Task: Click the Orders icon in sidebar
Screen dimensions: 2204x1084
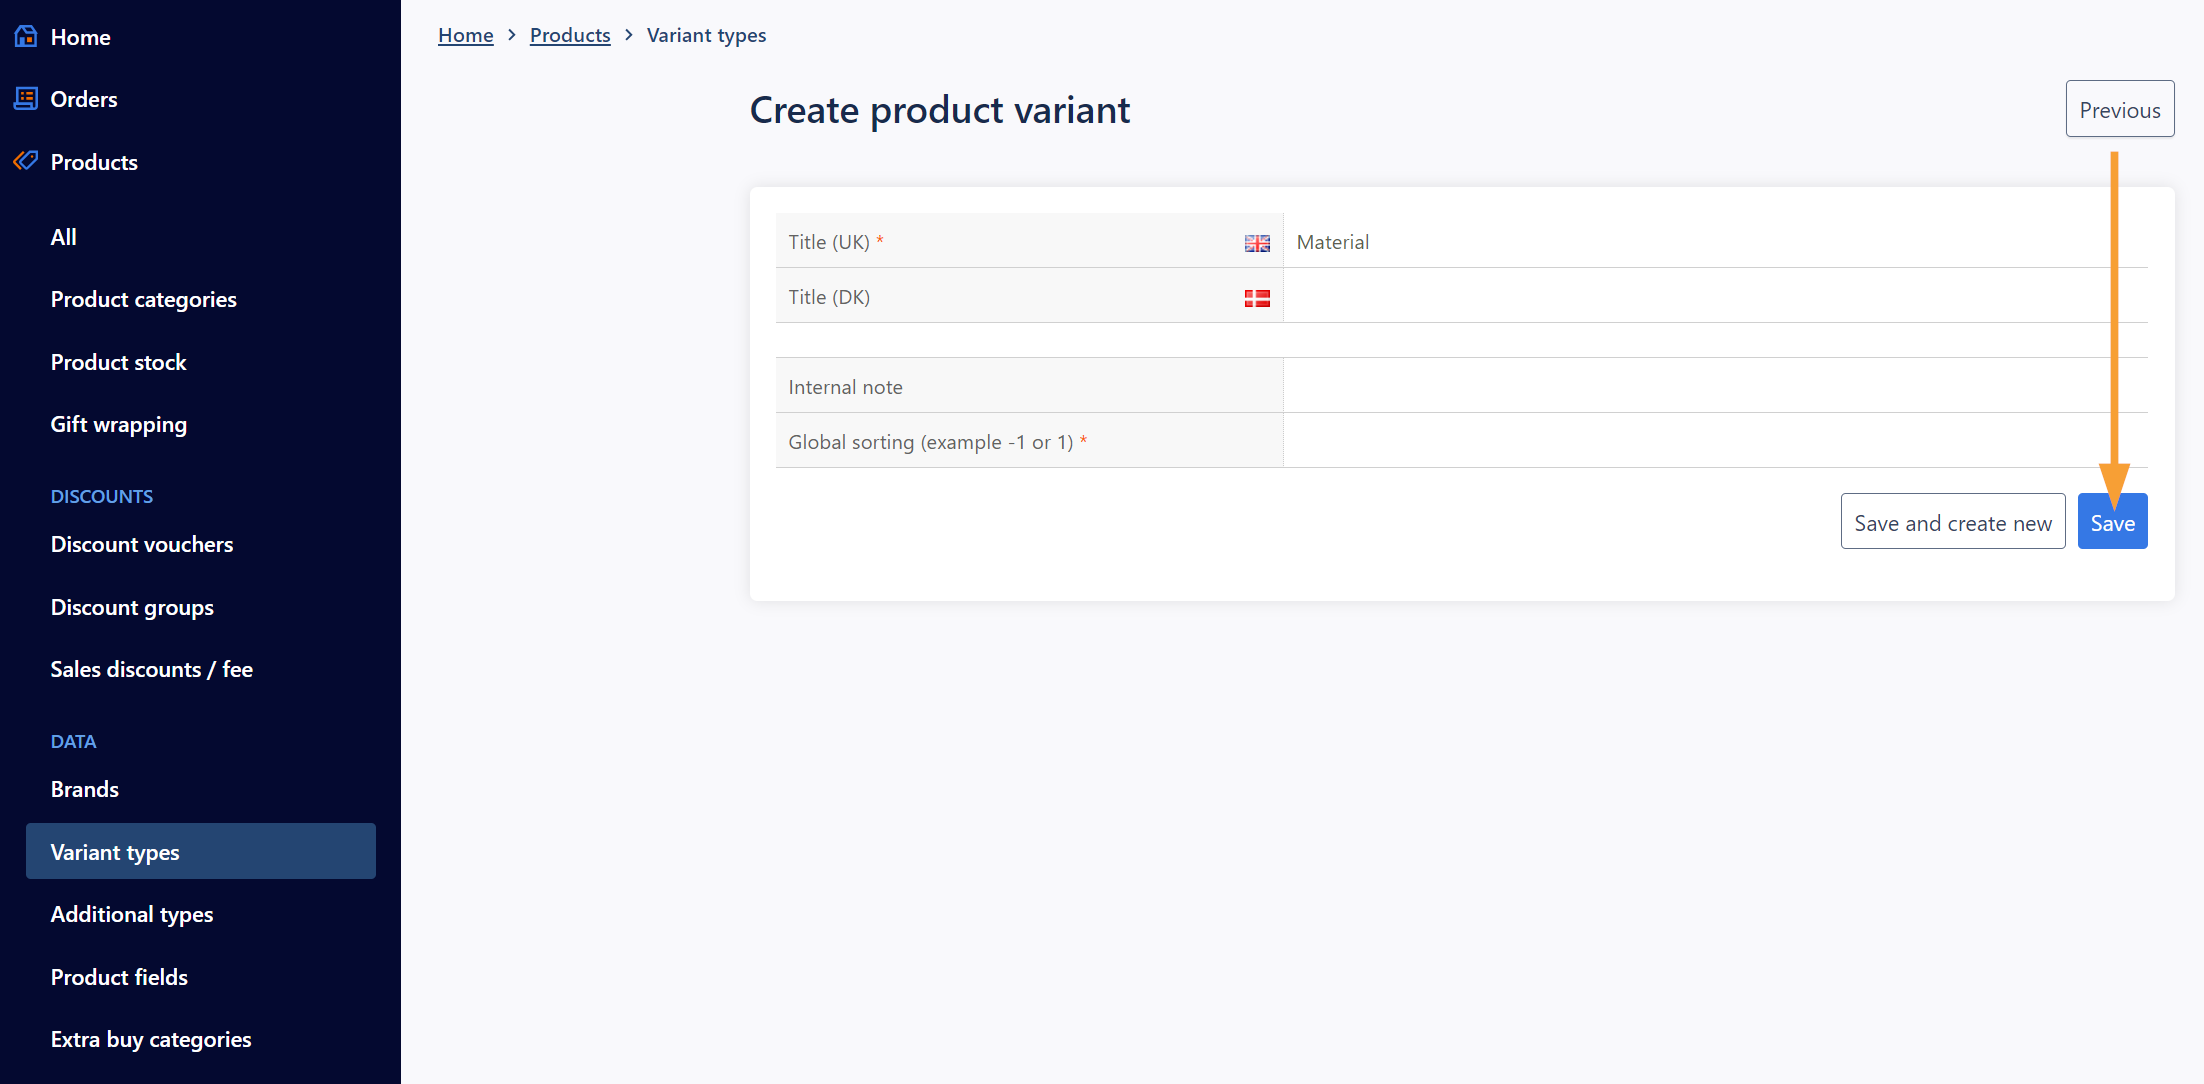Action: click(x=25, y=97)
